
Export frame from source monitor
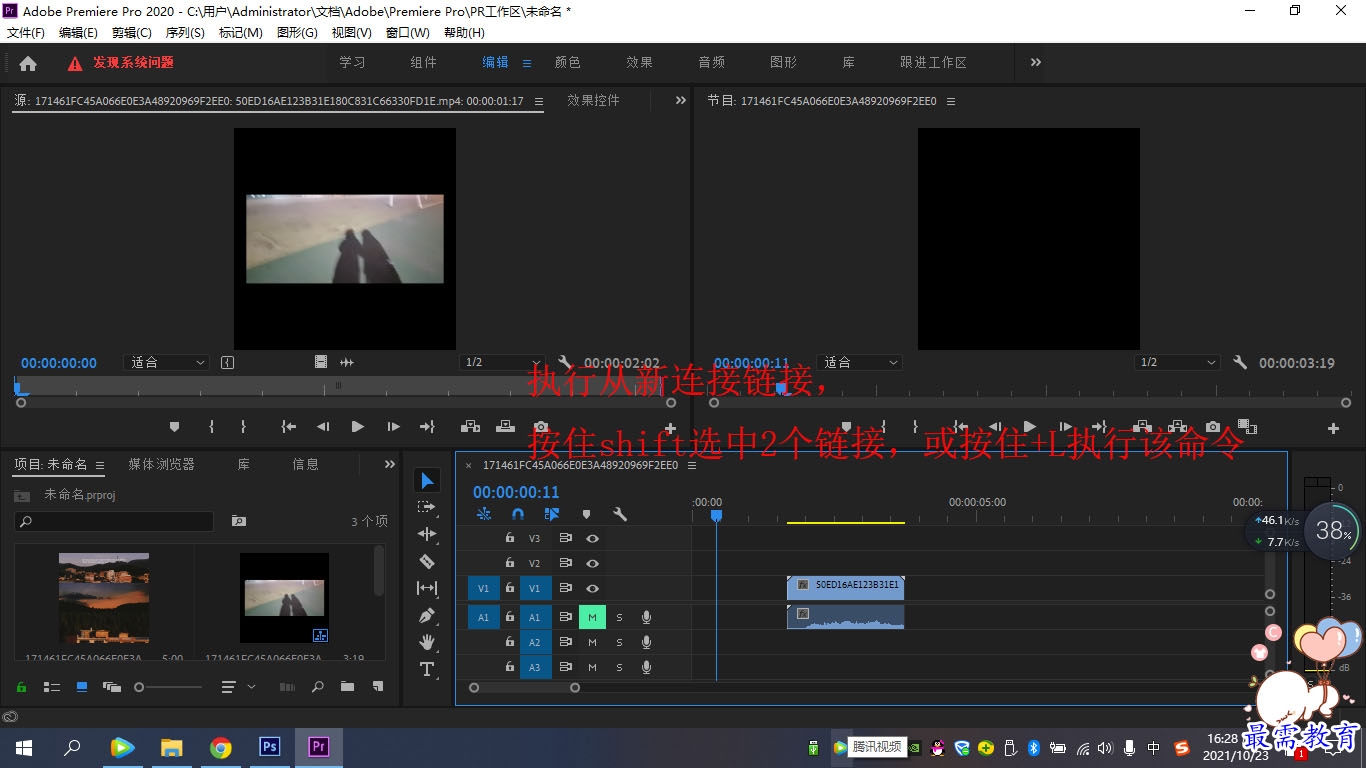pyautogui.click(x=541, y=427)
